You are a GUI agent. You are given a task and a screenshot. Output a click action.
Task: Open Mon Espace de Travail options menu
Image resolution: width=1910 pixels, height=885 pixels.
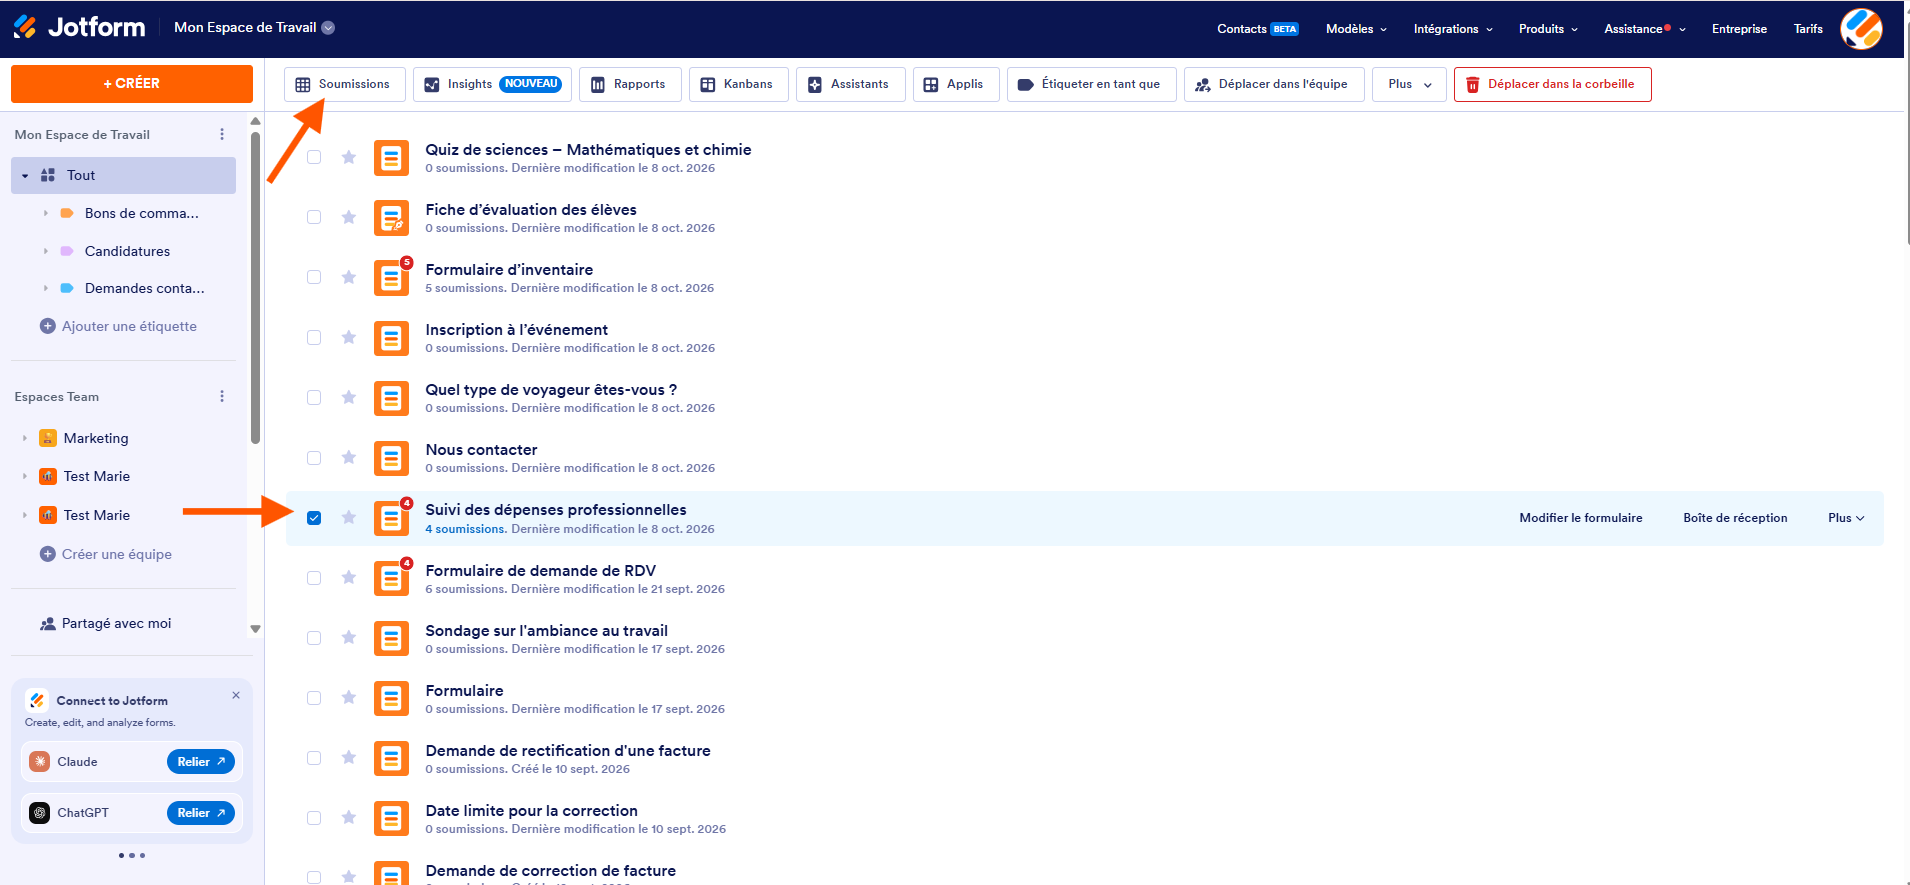(222, 134)
